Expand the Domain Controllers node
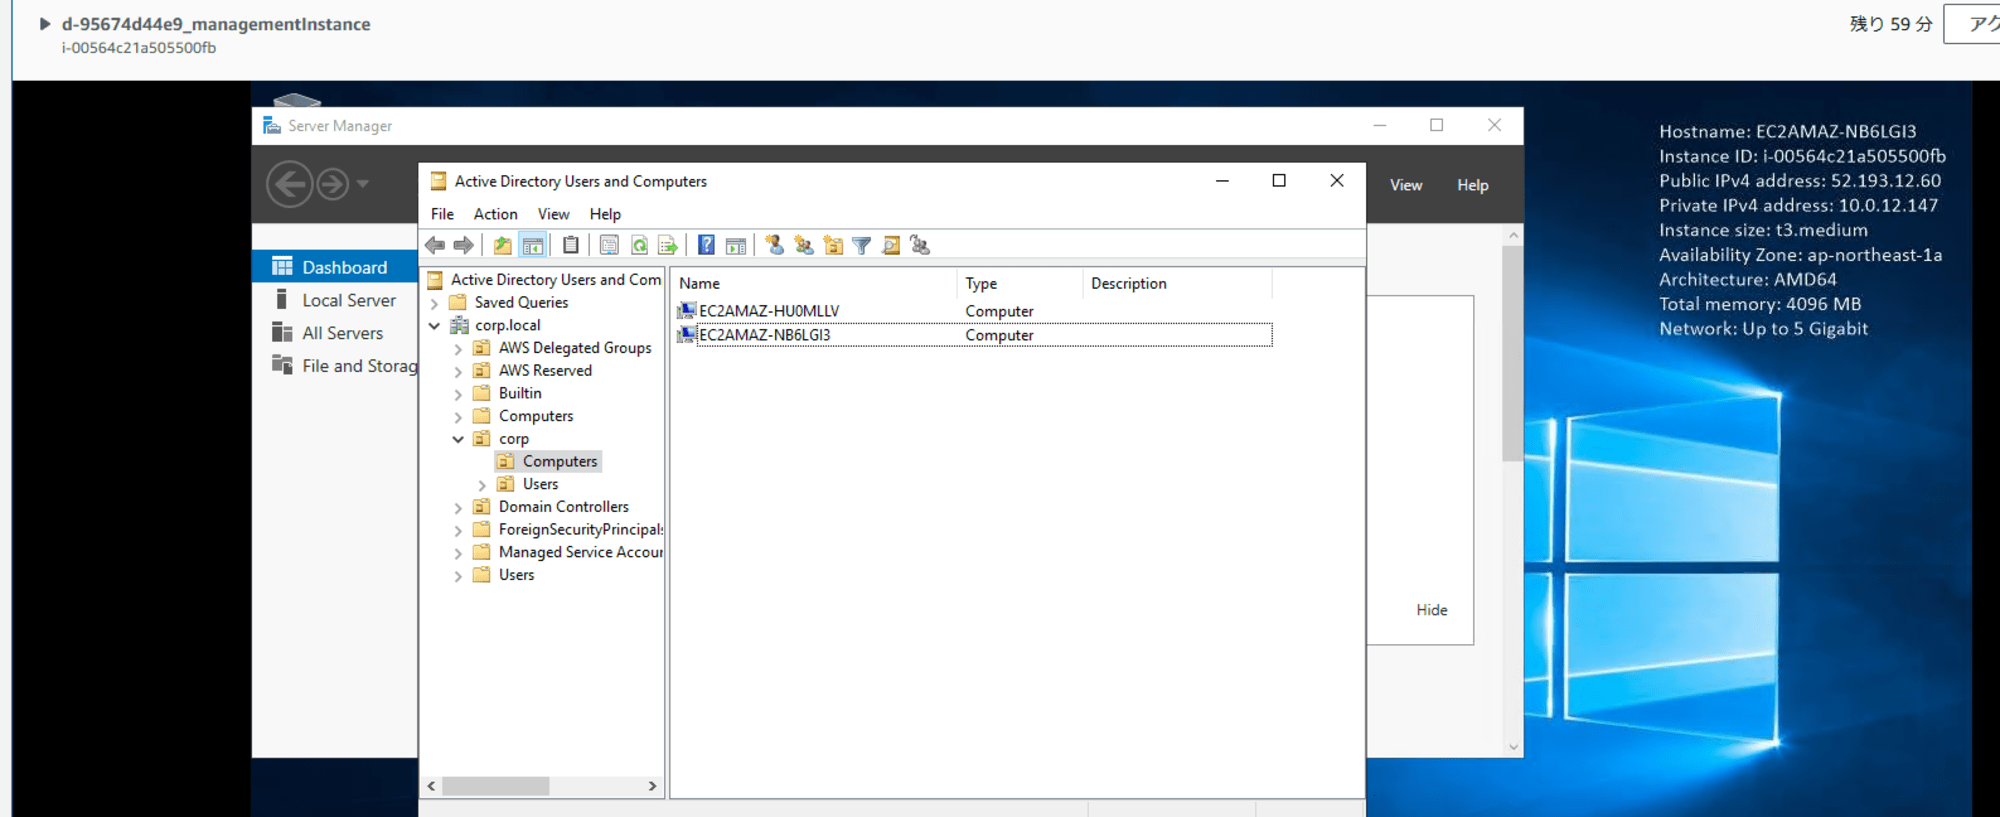Image resolution: width=2000 pixels, height=817 pixels. 458,508
